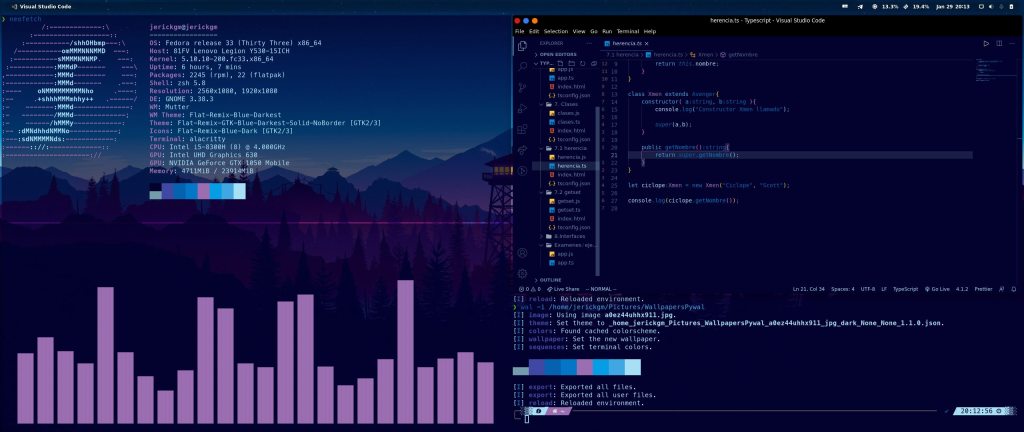The image size is (1024, 432).
Task: Open the Manage gear in activity bar
Action: coord(522,272)
